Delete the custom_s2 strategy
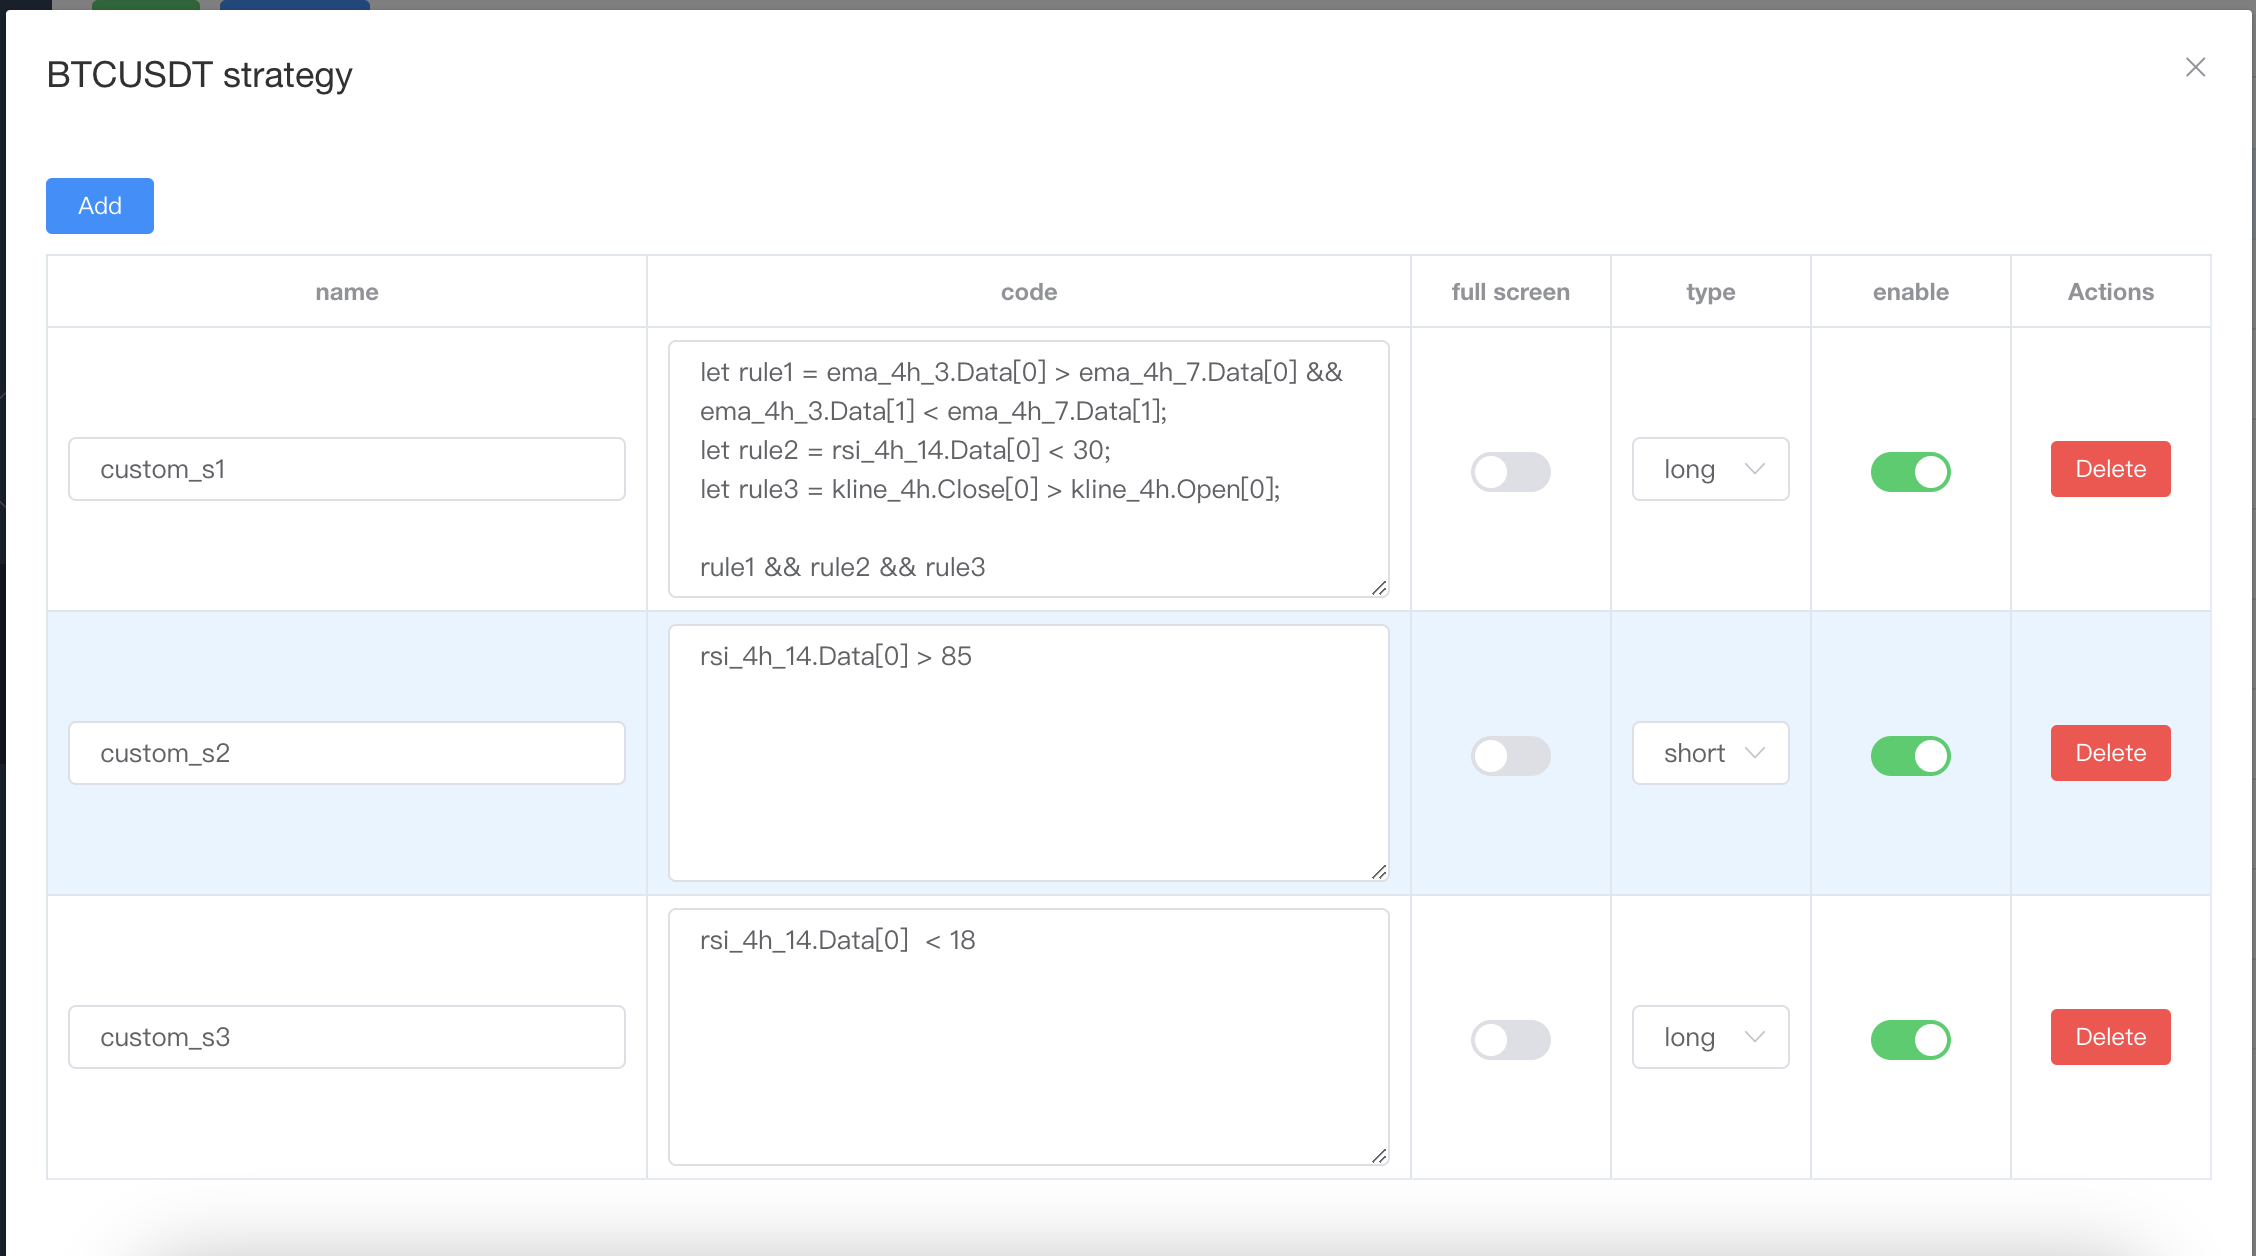Image resolution: width=2256 pixels, height=1256 pixels. click(2110, 753)
